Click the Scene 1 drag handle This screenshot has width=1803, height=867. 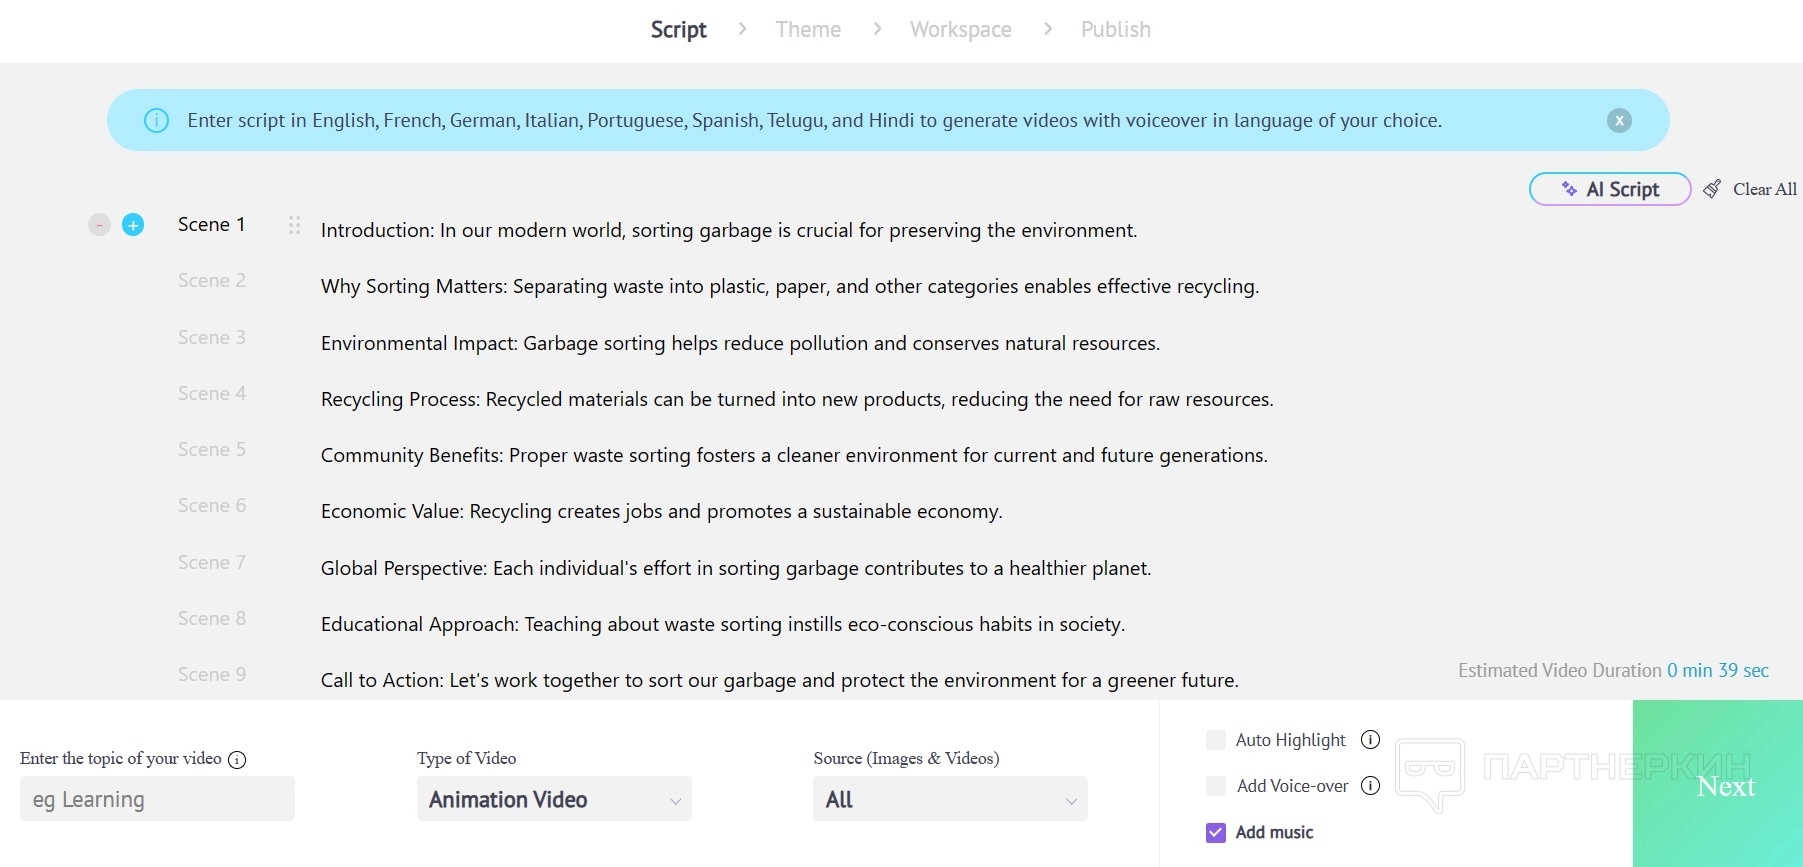coord(294,225)
